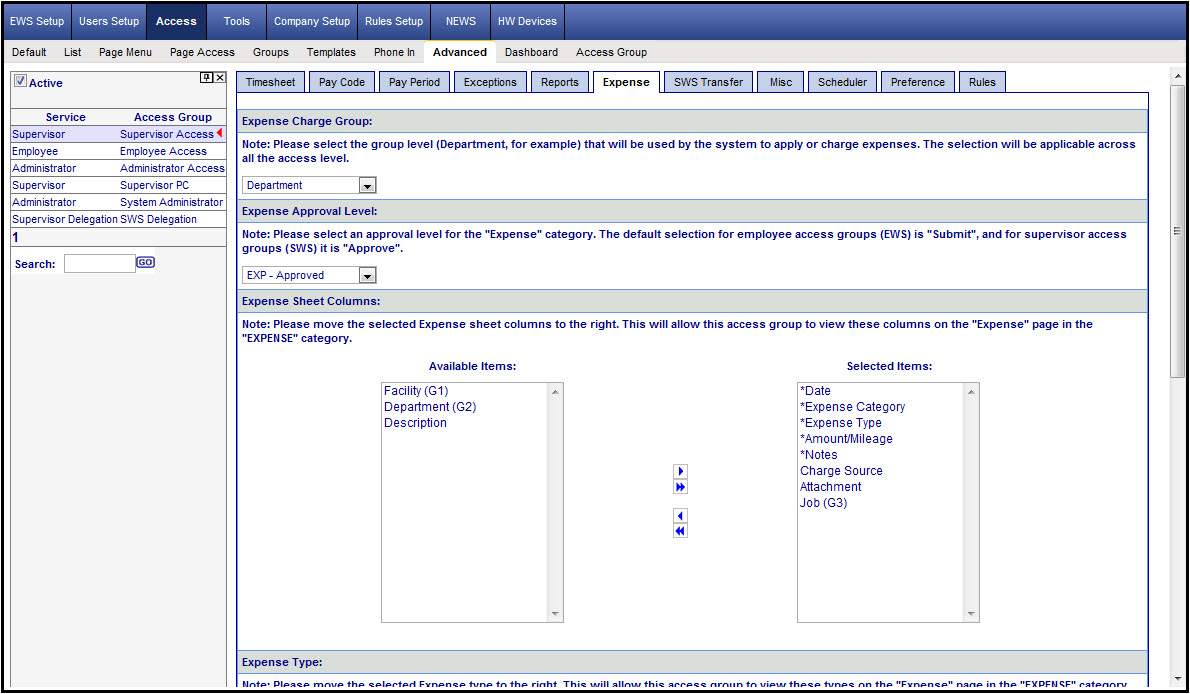Switch to the SWS Transfer tab
This screenshot has width=1190, height=694.
coord(708,82)
